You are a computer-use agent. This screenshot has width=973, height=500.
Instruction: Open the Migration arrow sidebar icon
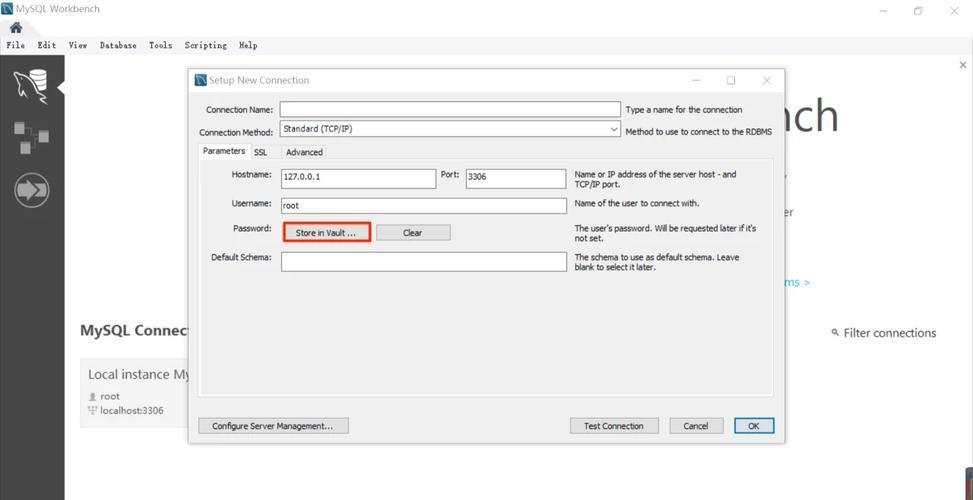pyautogui.click(x=31, y=190)
